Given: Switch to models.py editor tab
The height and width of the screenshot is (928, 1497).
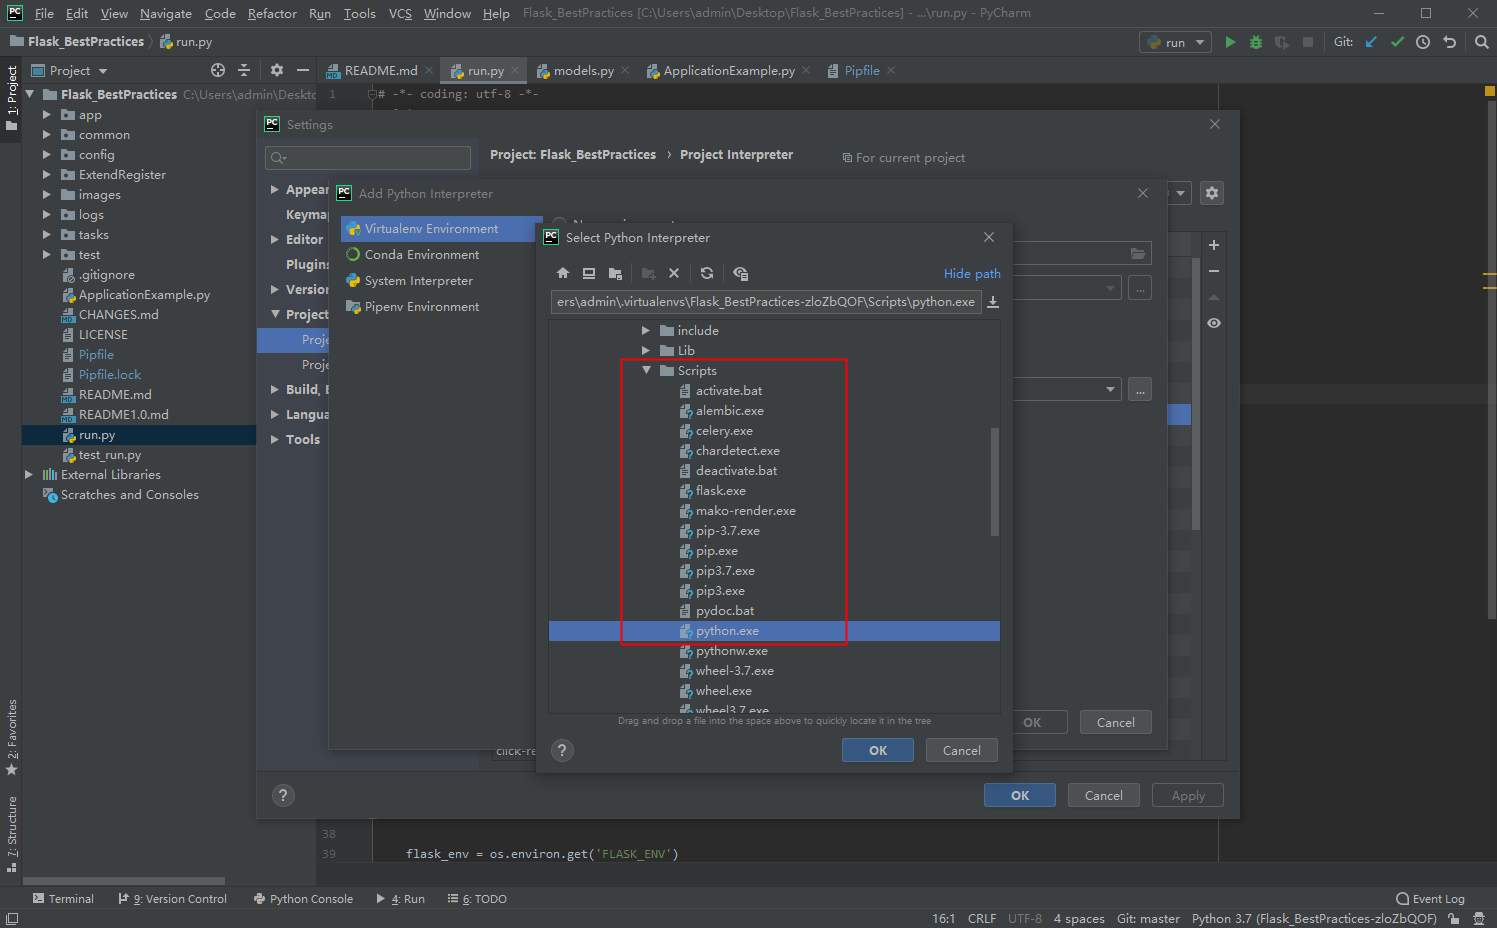Looking at the screenshot, I should coord(584,70).
